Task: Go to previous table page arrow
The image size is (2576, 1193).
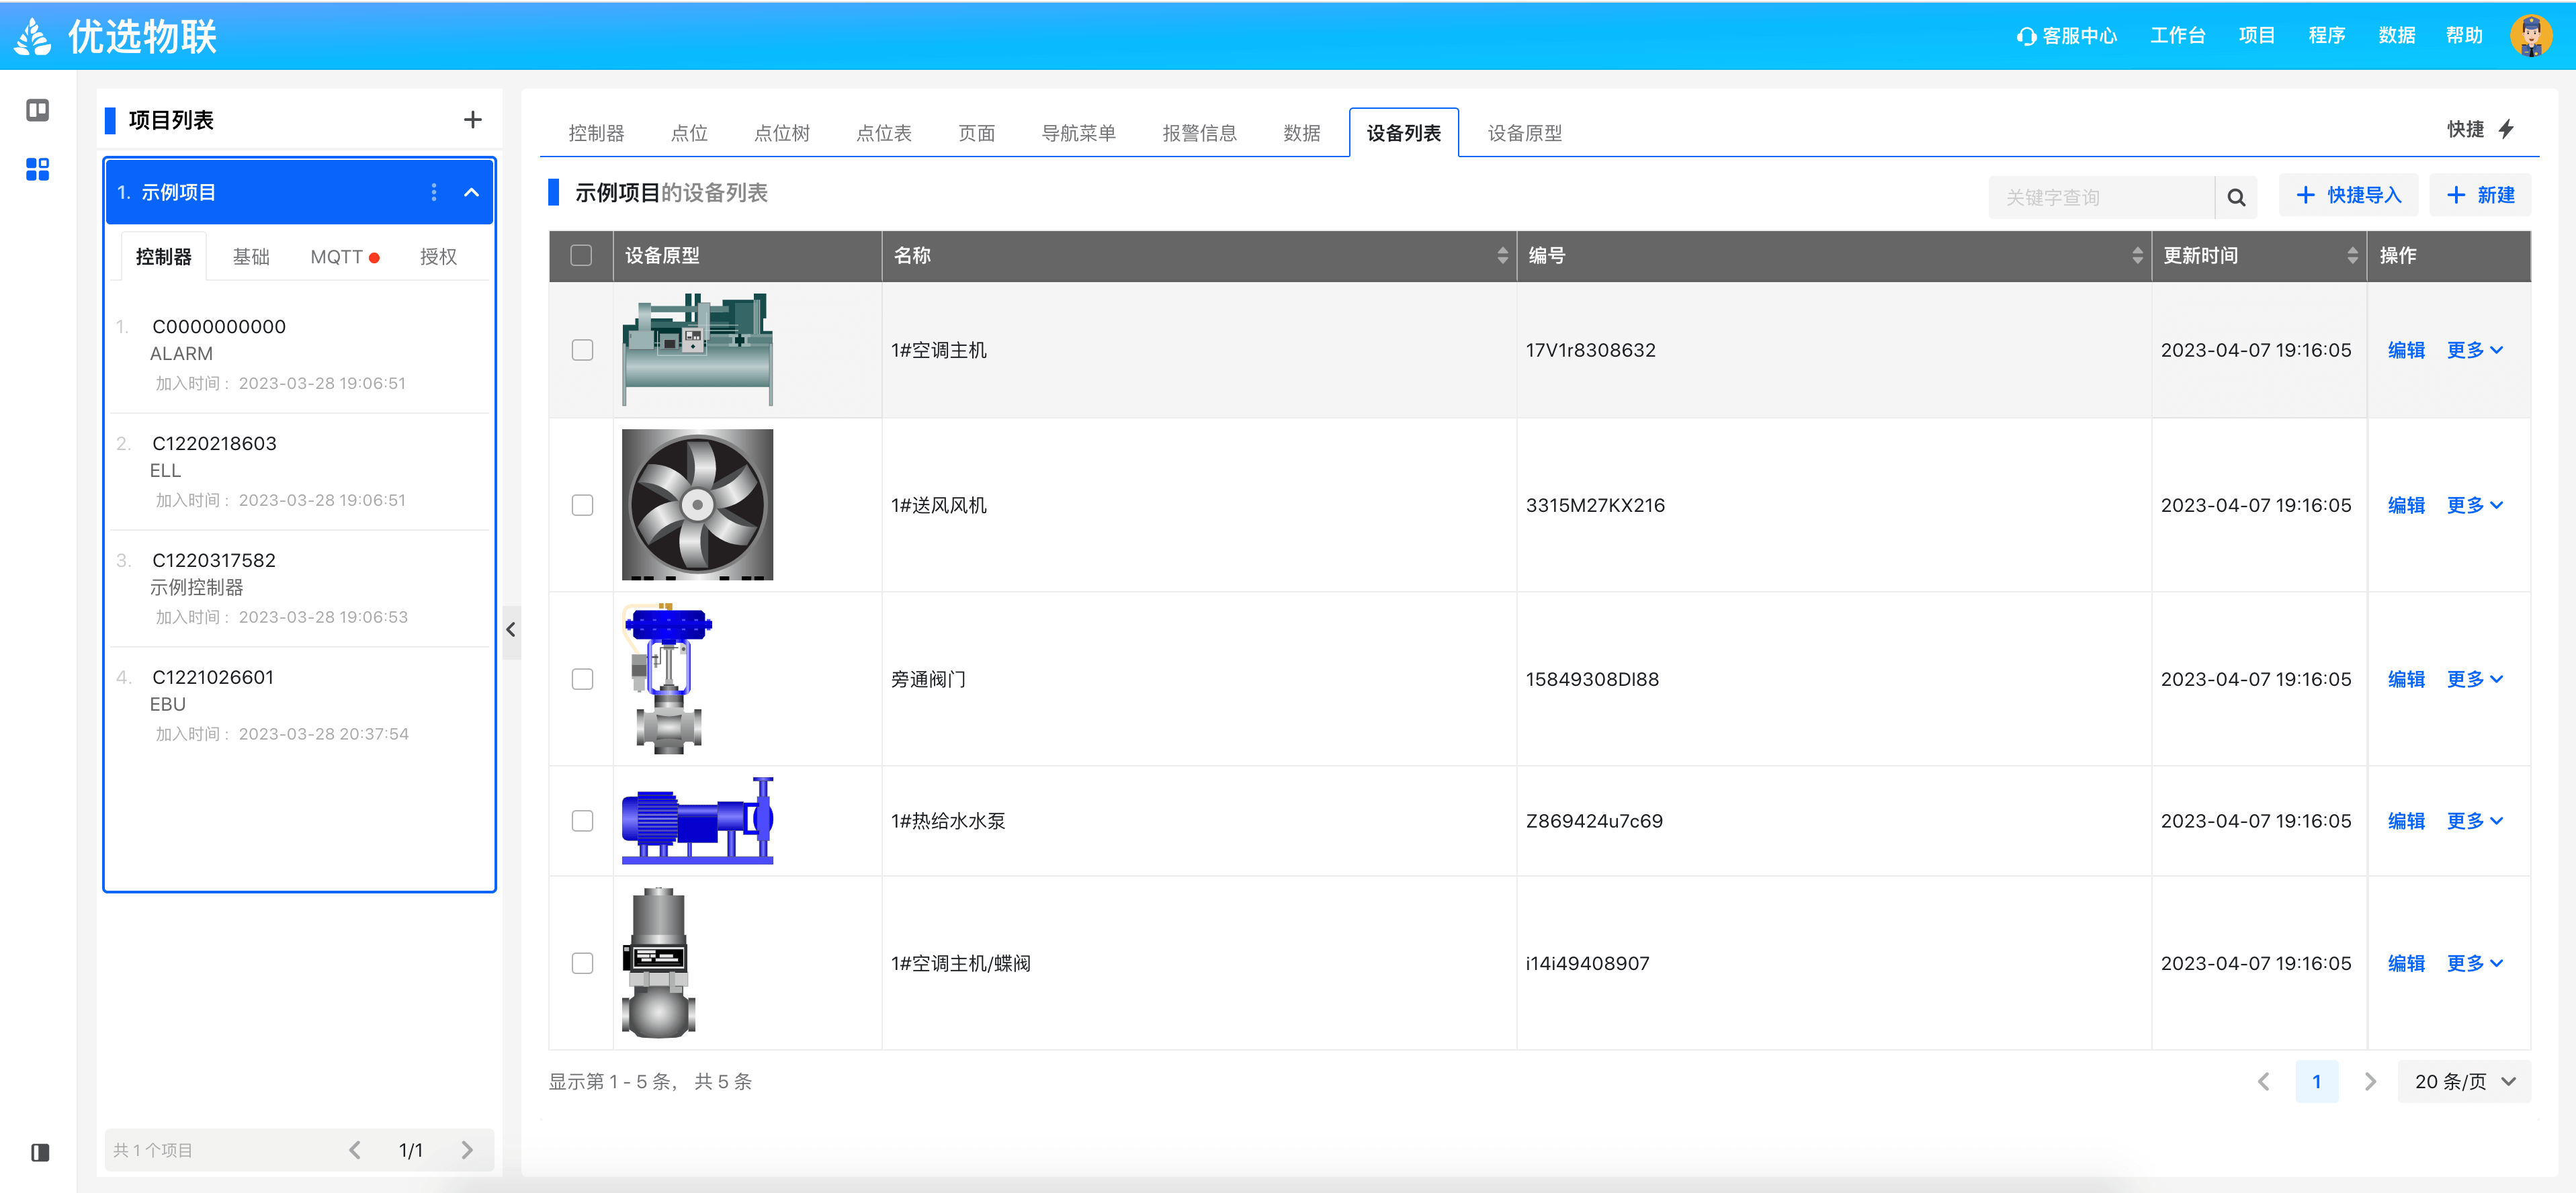Action: 2264,1081
